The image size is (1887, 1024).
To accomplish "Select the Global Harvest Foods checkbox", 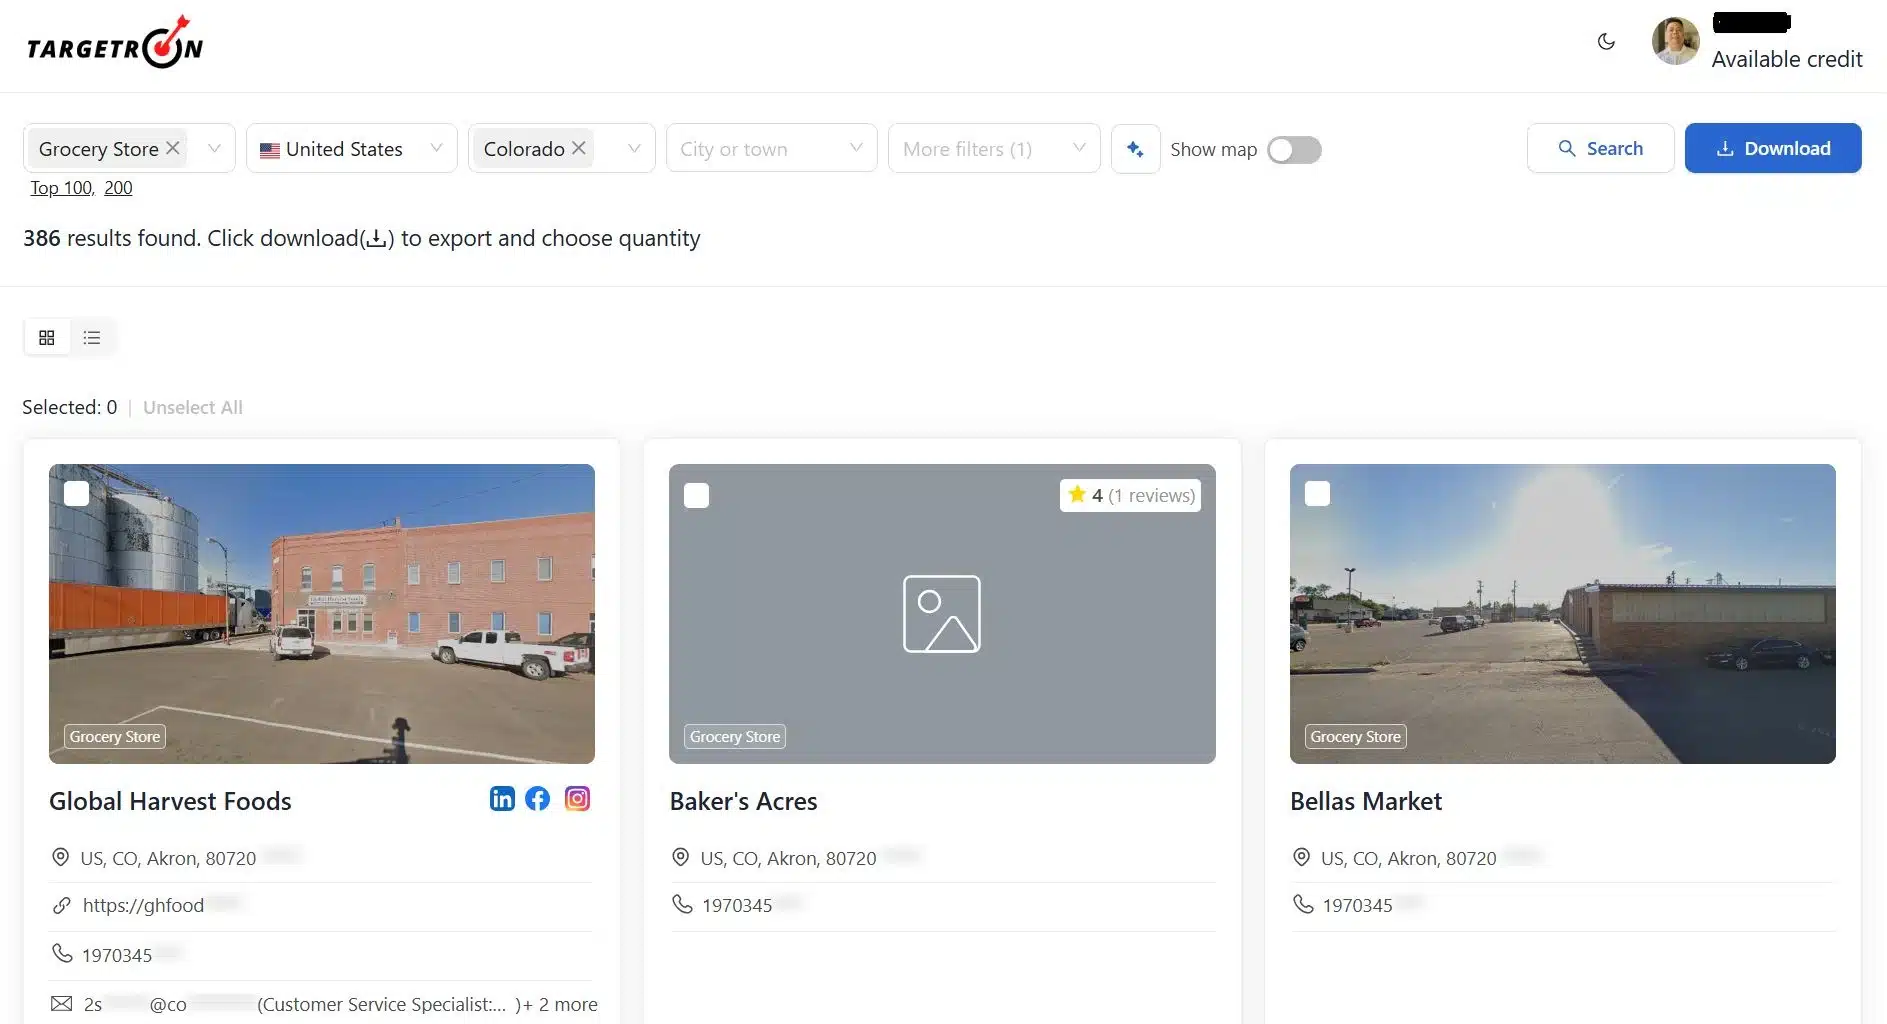I will coord(76,494).
